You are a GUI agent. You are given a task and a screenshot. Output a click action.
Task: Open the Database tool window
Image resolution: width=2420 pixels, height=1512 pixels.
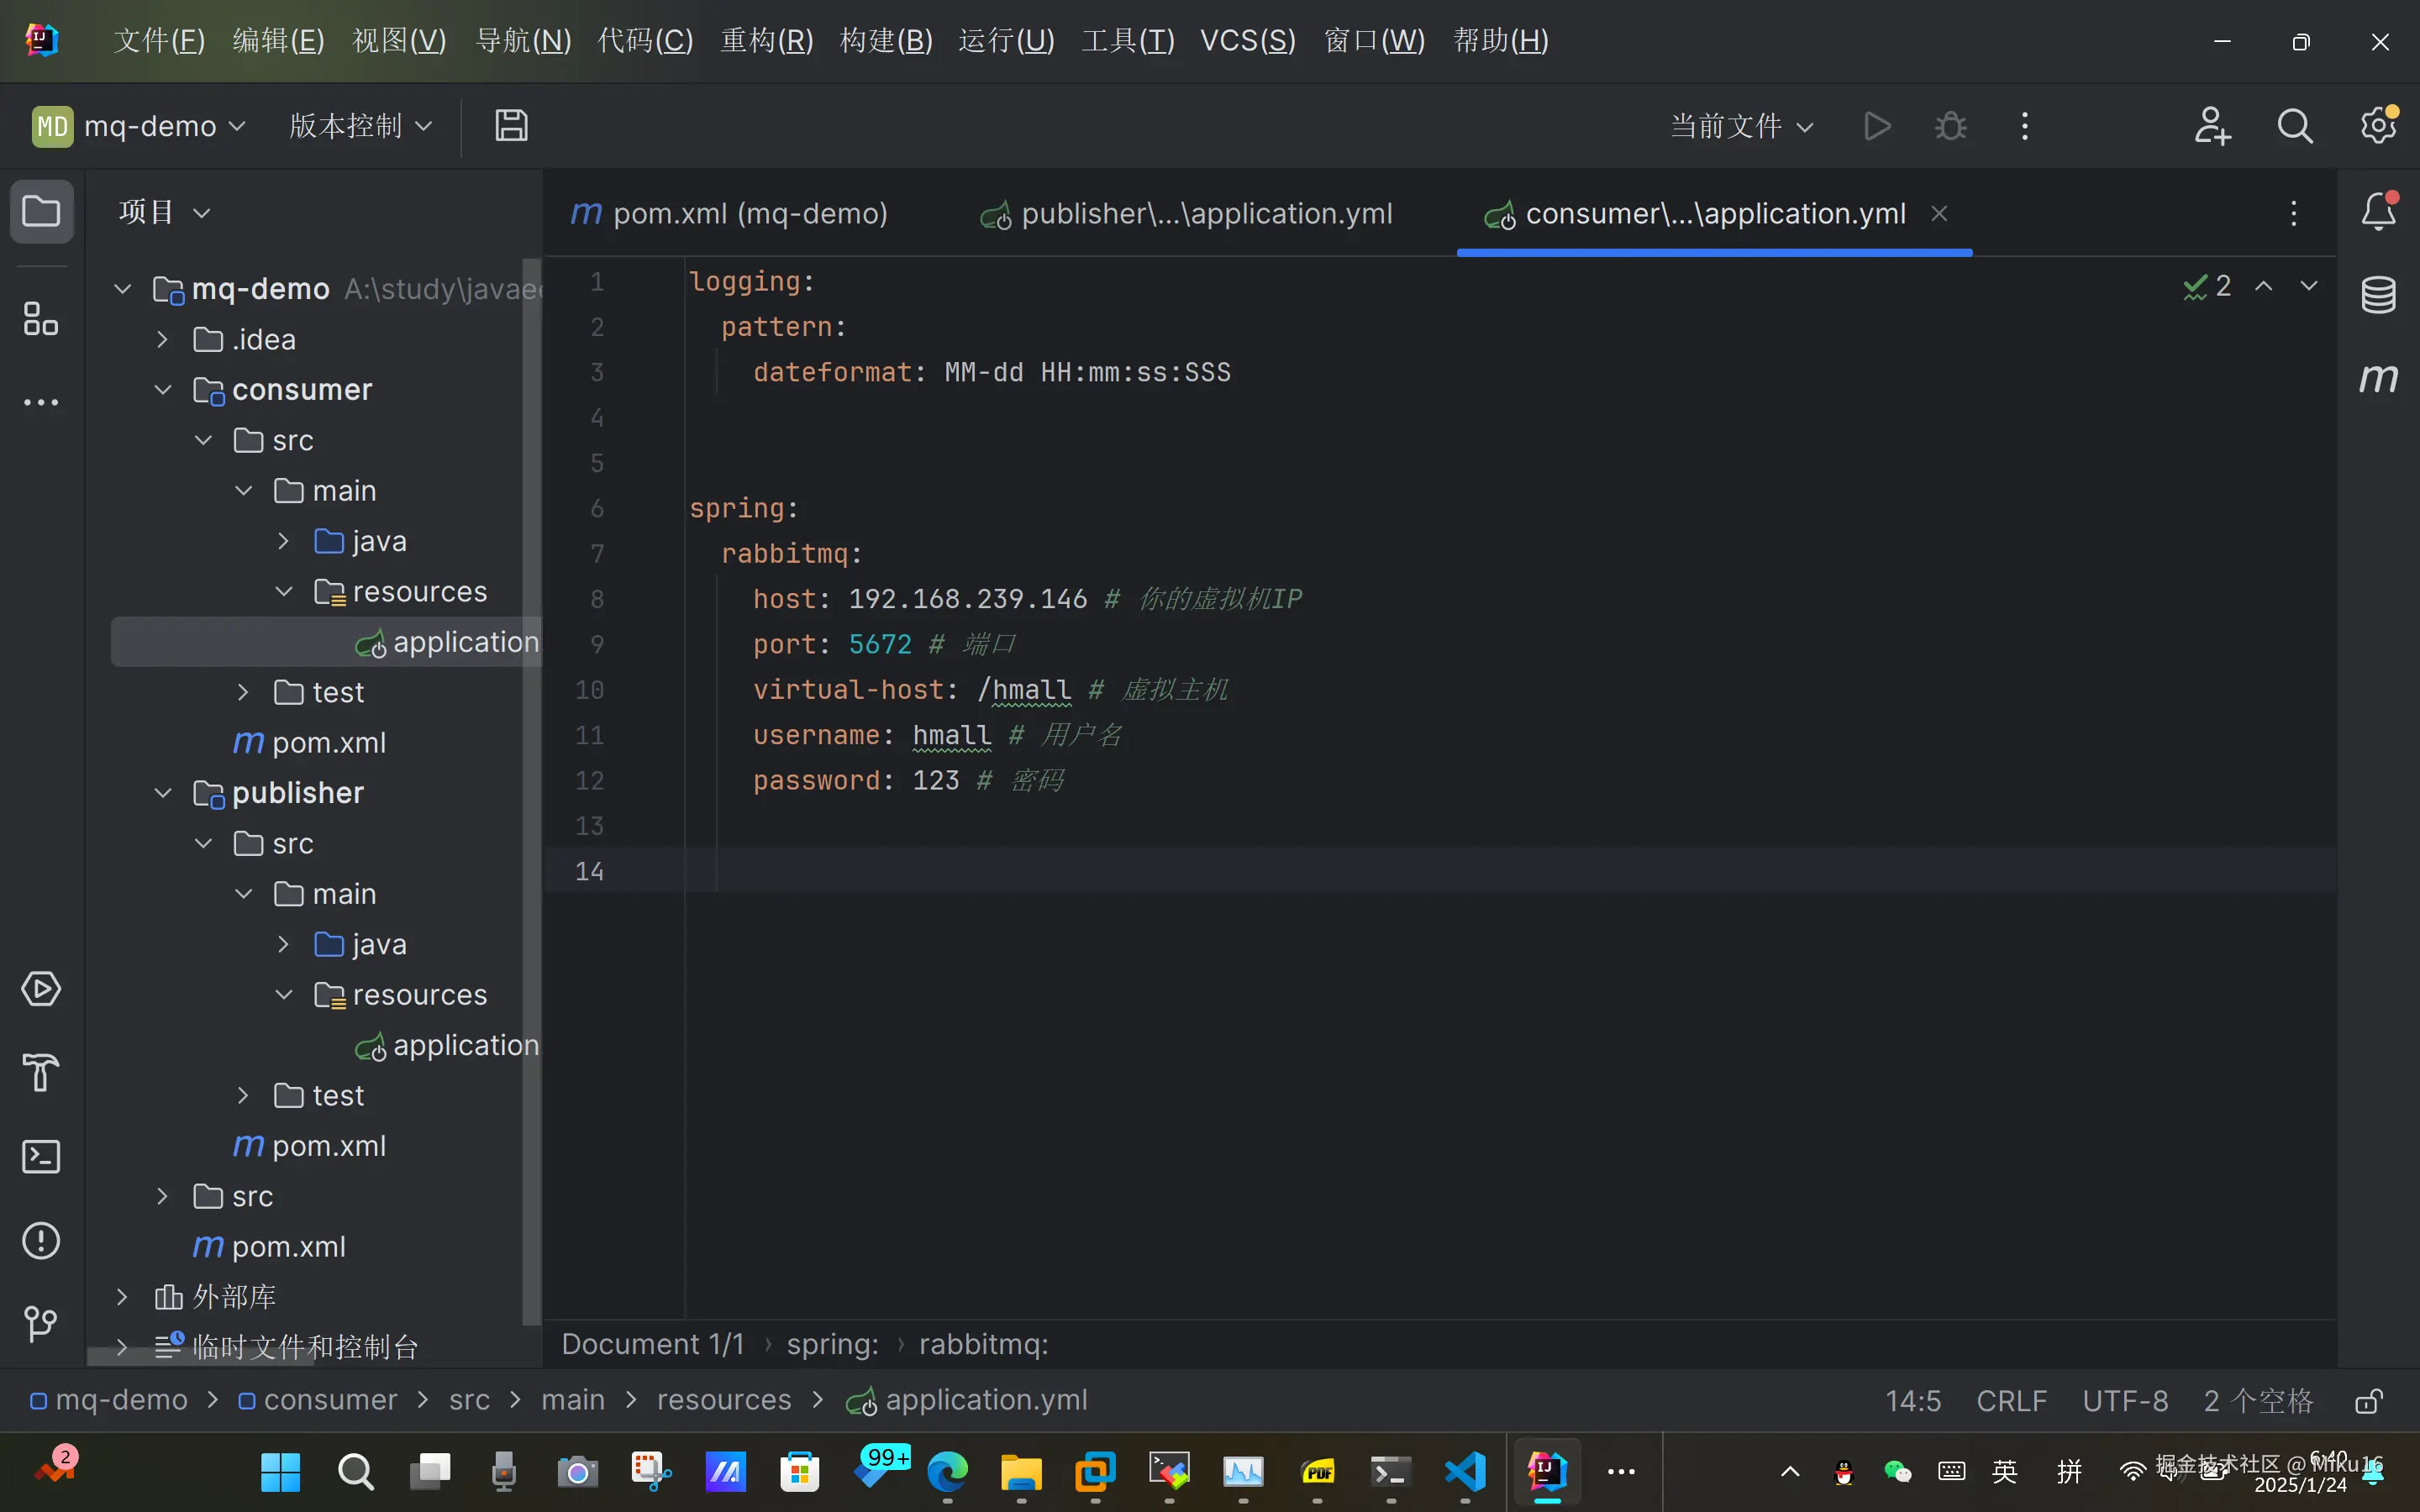(2378, 295)
